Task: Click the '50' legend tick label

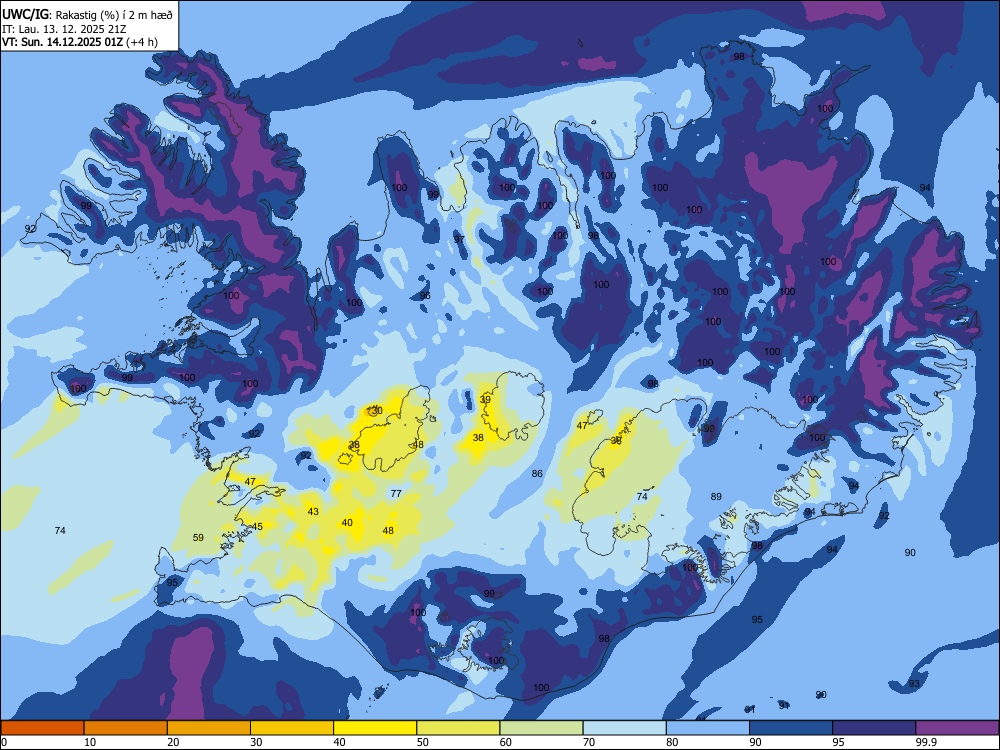Action: tap(422, 742)
